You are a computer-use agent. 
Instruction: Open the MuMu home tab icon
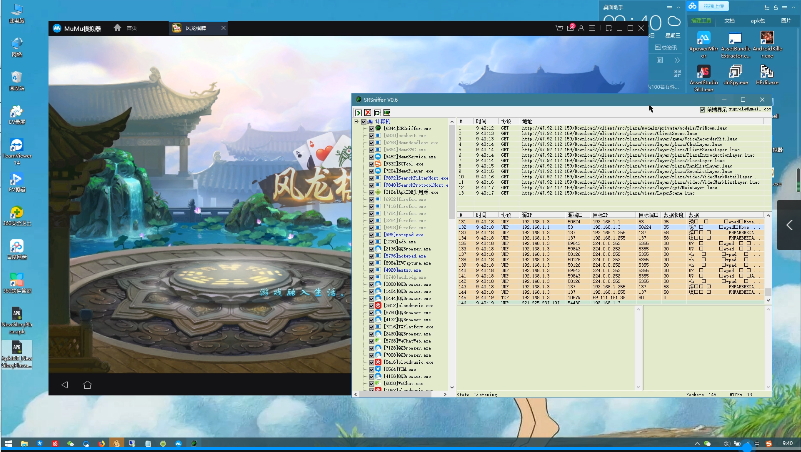point(117,28)
